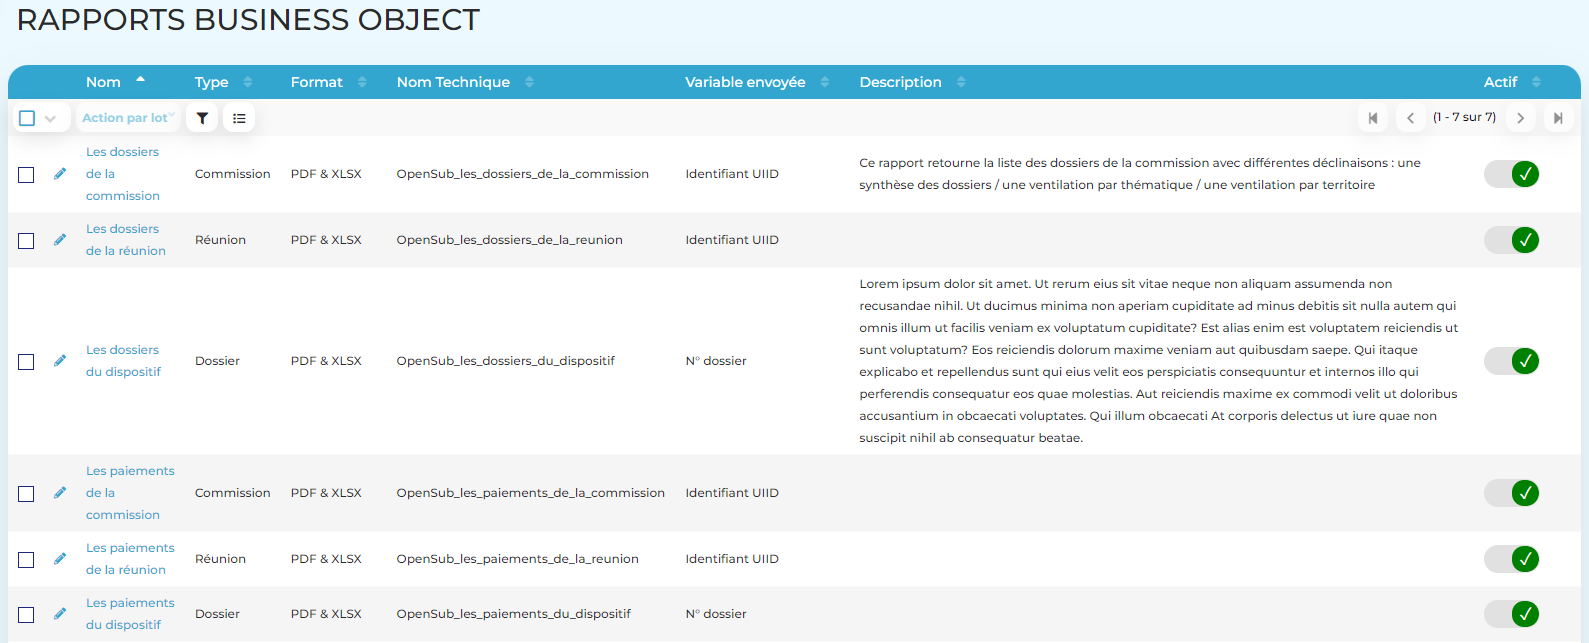Go to the next page arrow
1589x643 pixels.
(1520, 118)
